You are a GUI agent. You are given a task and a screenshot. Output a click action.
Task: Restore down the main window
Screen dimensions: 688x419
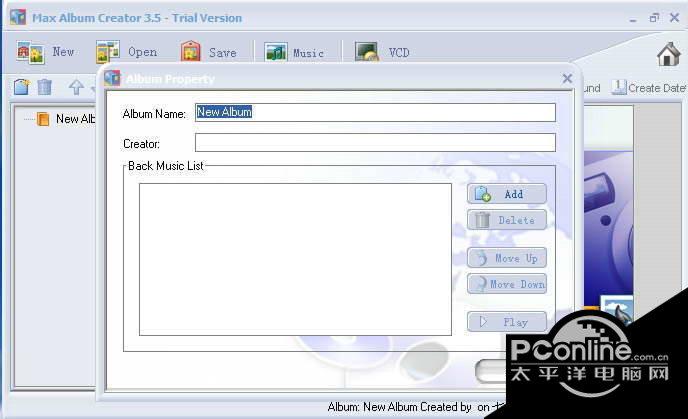pyautogui.click(x=654, y=18)
